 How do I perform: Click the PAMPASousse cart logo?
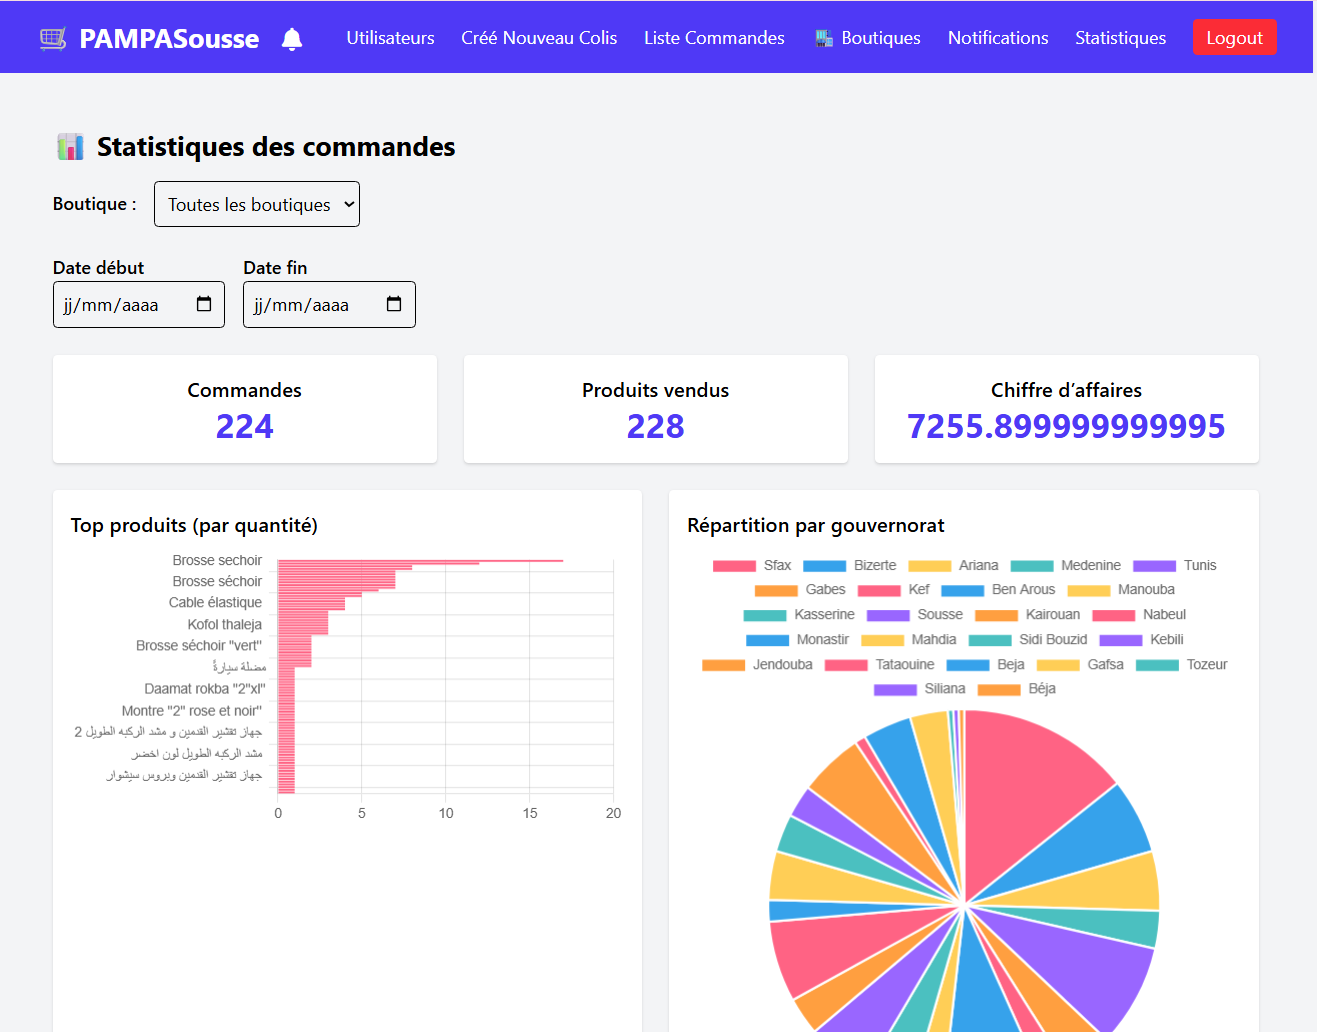(x=53, y=39)
